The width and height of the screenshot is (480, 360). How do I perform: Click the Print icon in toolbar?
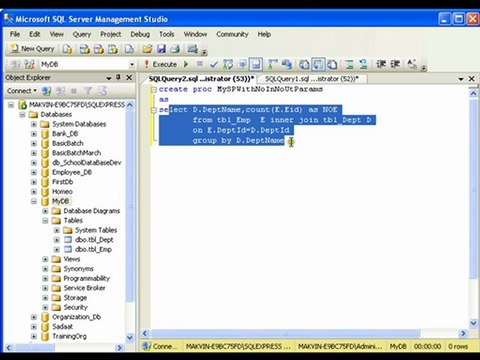coord(175,49)
